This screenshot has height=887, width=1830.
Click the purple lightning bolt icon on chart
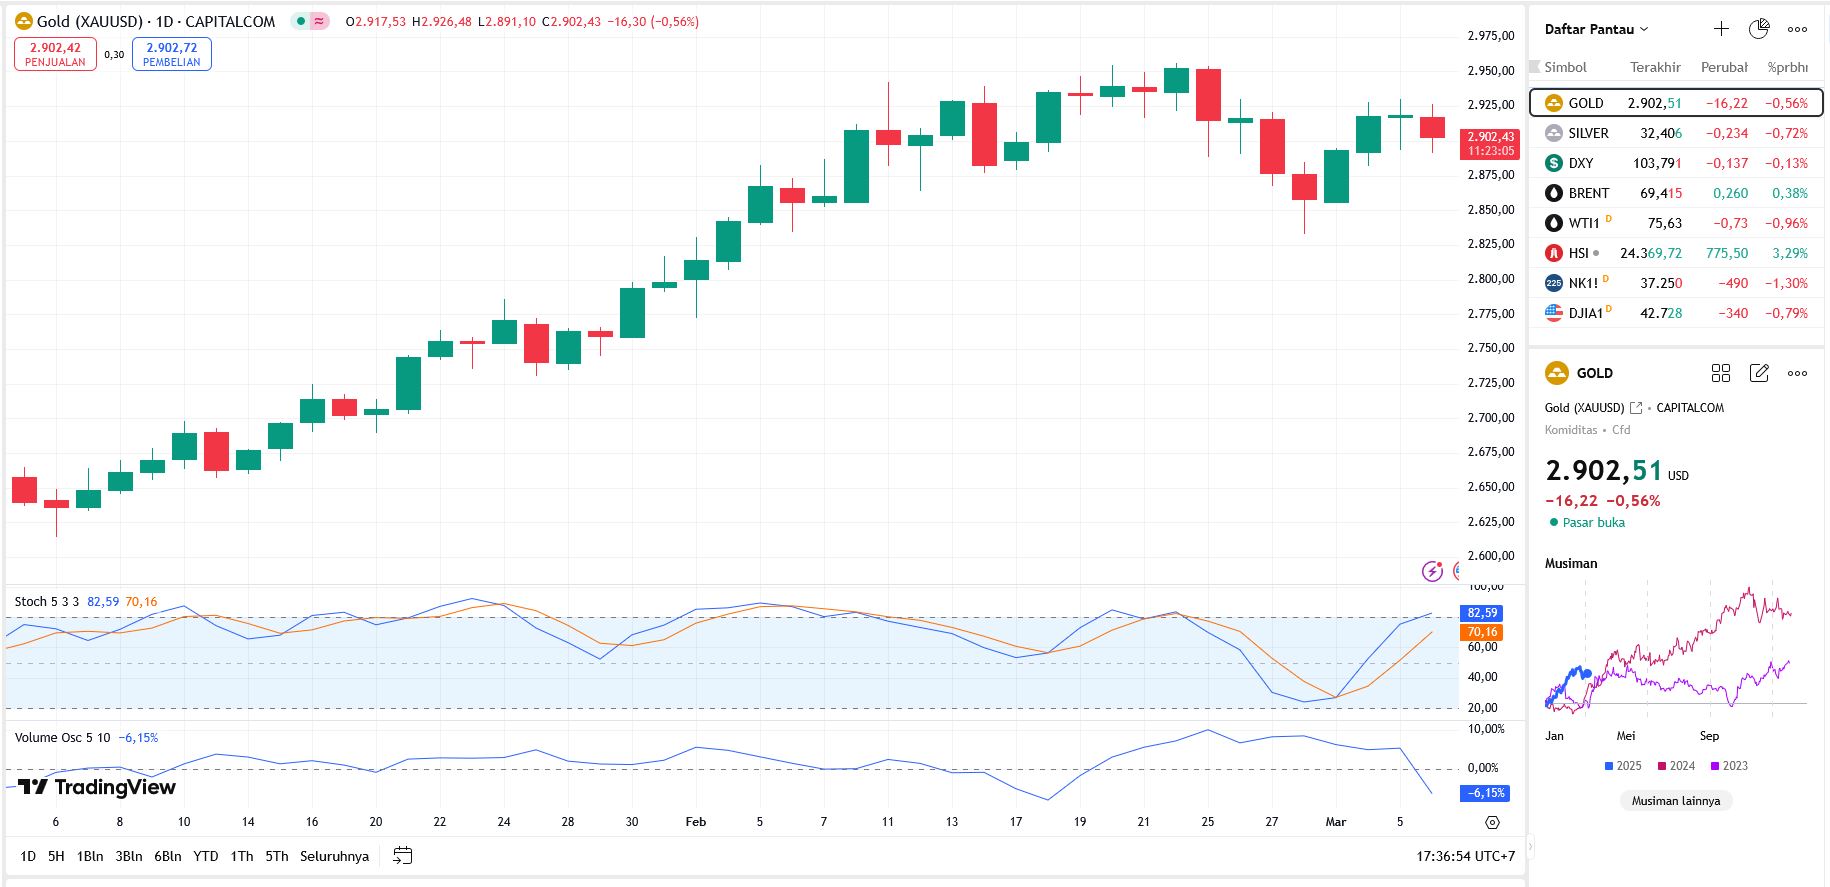[x=1433, y=571]
